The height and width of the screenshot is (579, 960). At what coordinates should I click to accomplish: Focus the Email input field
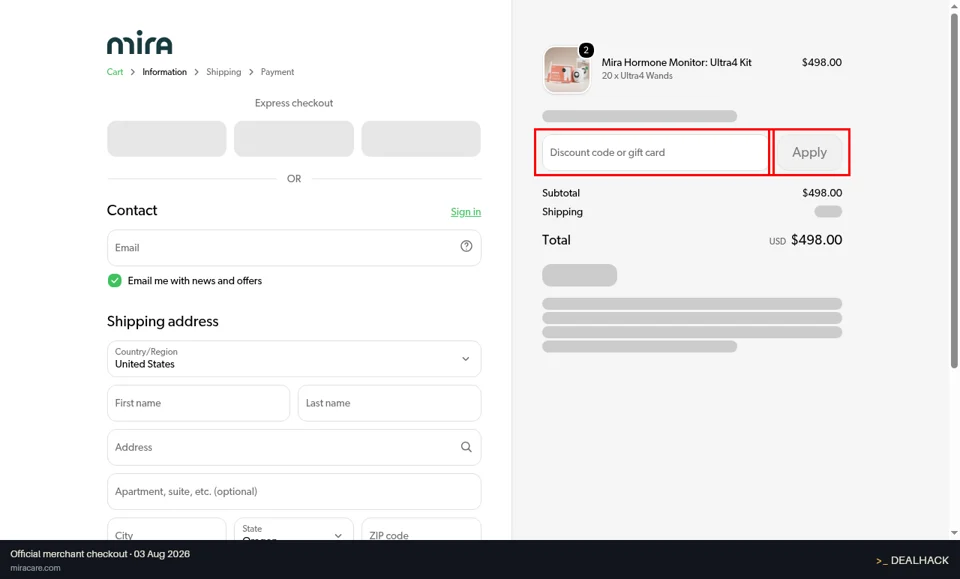[x=294, y=248]
